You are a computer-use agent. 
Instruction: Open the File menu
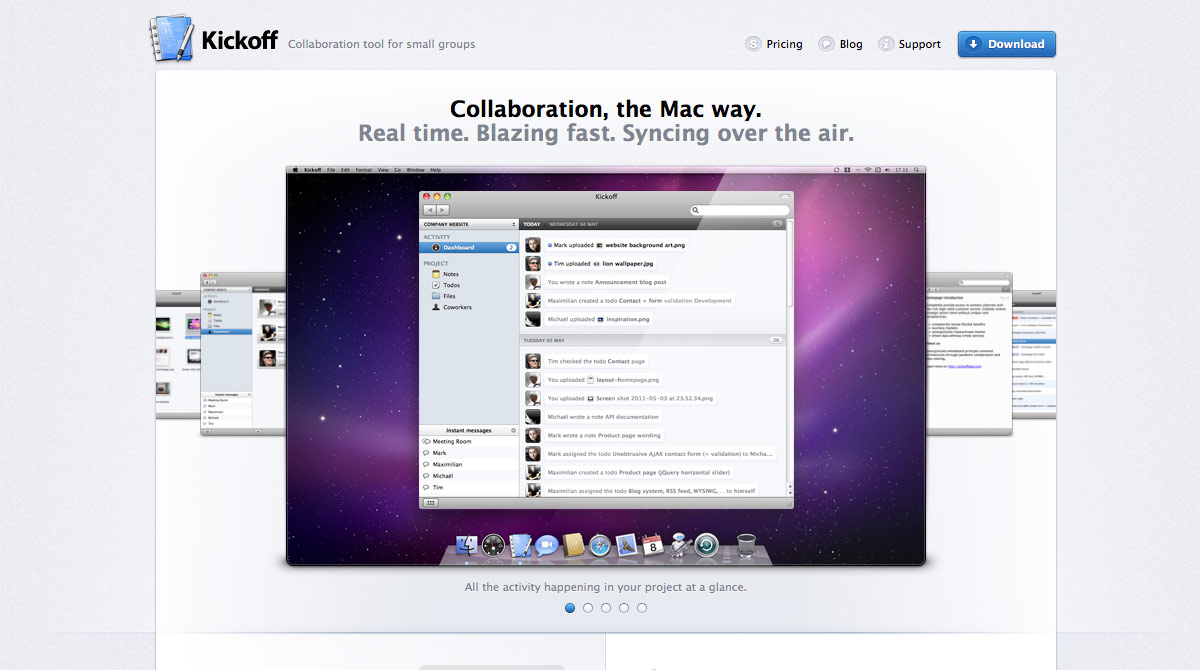coord(331,170)
